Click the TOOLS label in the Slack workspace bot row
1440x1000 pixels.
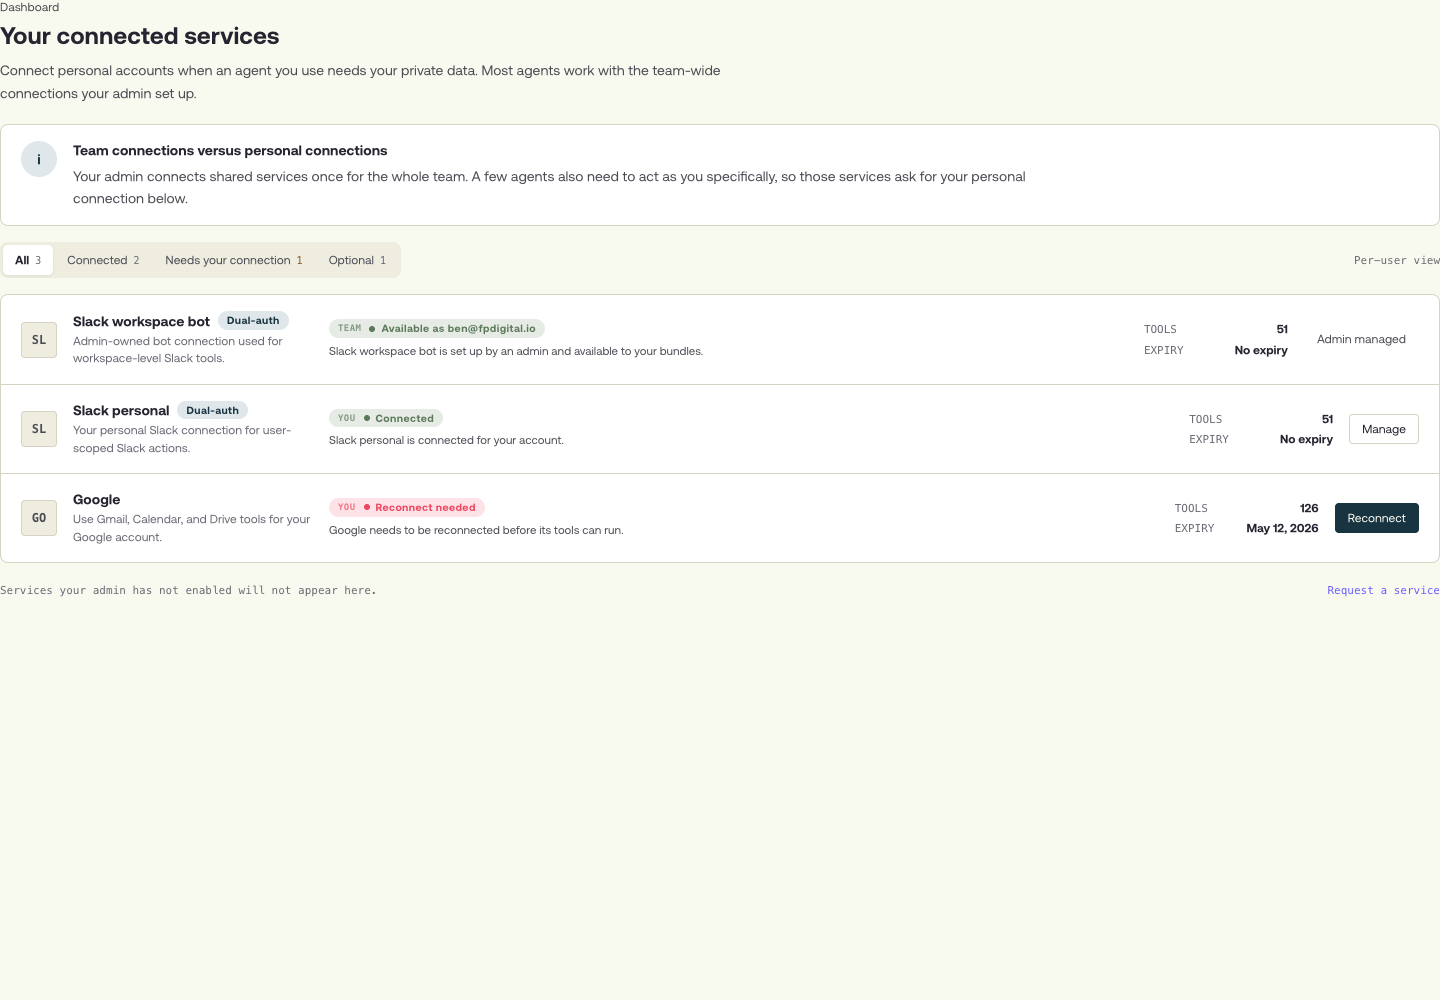[x=1160, y=329]
